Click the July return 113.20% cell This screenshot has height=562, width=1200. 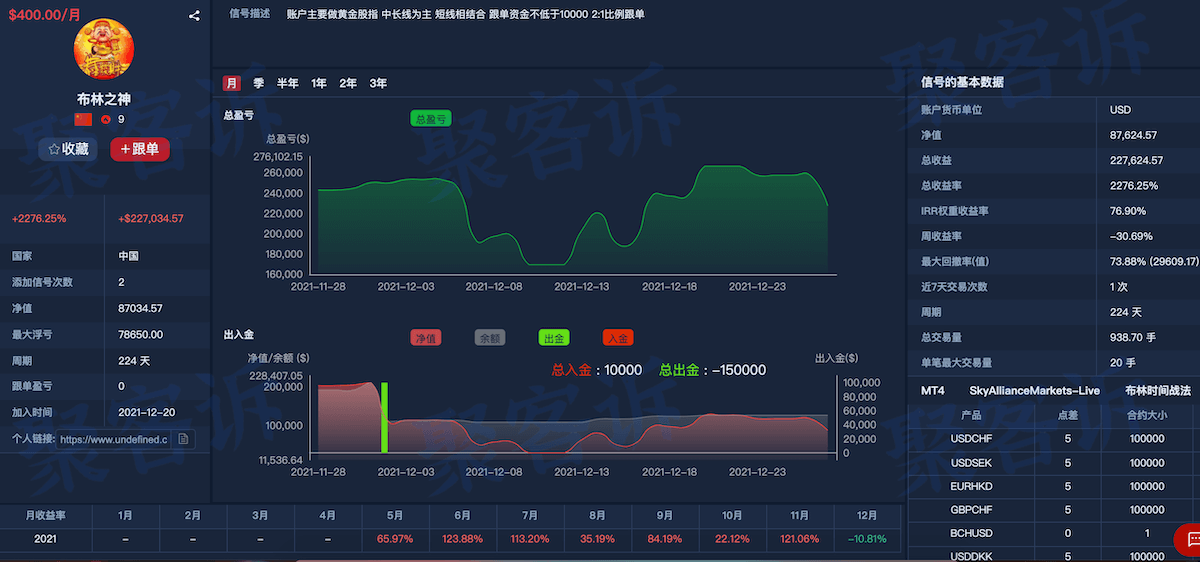tap(530, 539)
